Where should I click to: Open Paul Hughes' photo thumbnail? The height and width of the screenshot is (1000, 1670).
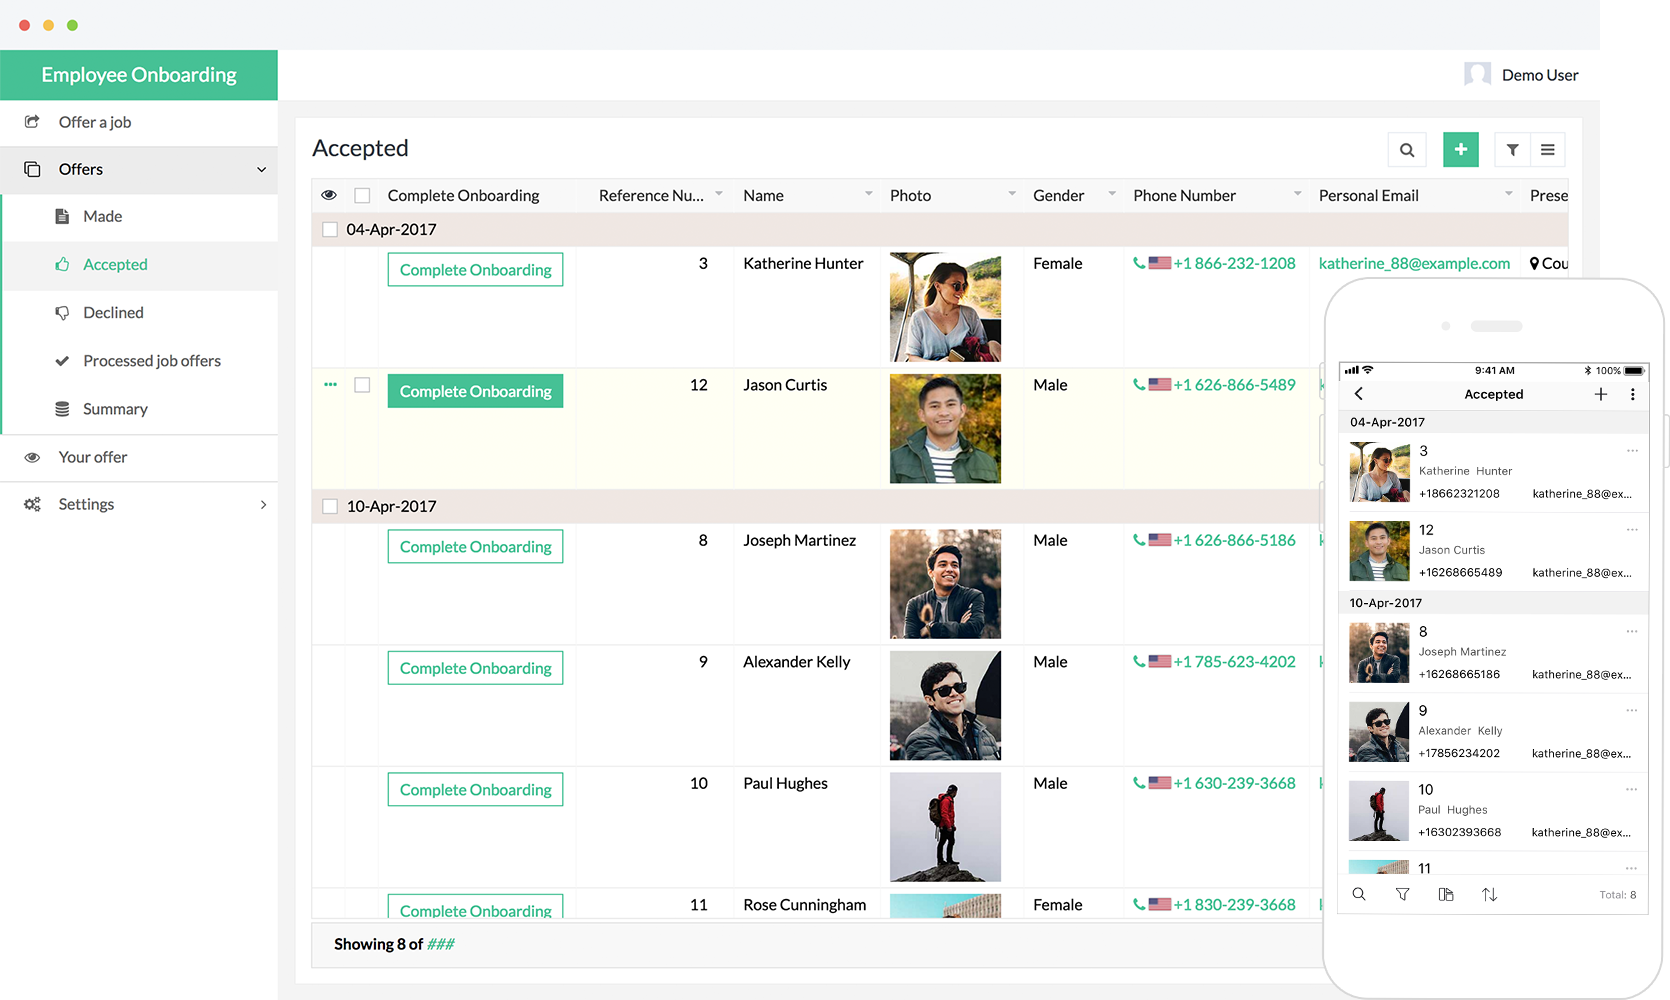click(945, 827)
